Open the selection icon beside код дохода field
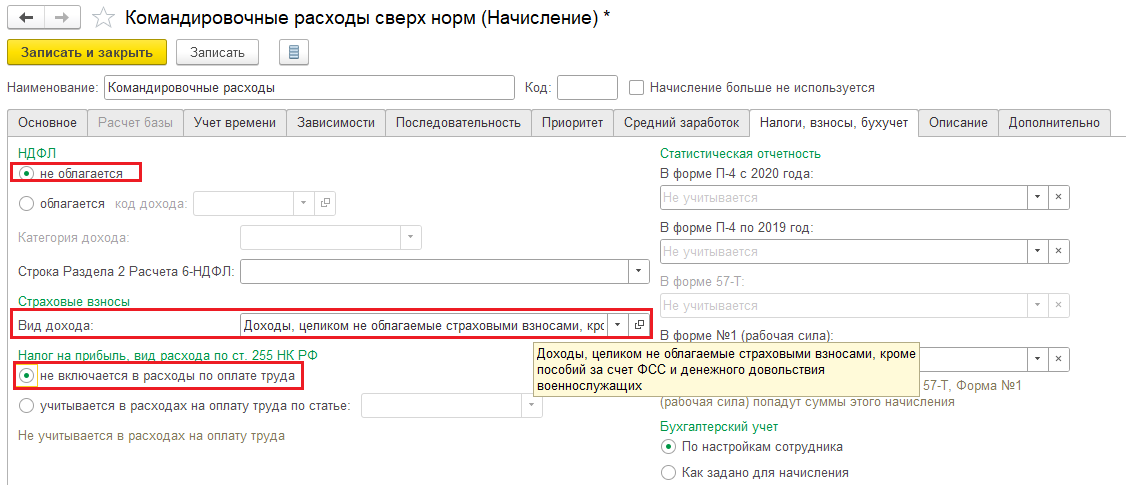 325,203
